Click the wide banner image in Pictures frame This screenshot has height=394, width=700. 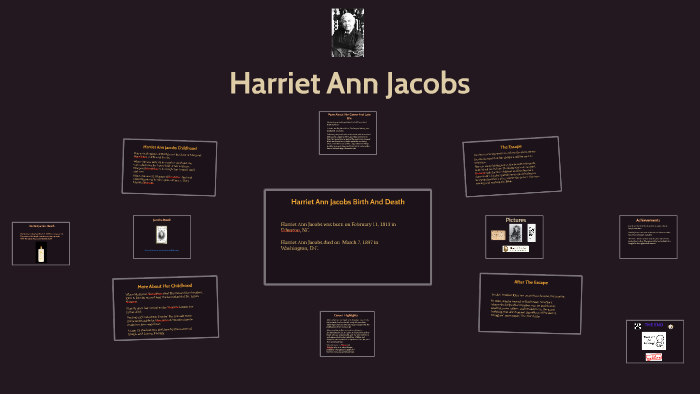click(x=516, y=249)
